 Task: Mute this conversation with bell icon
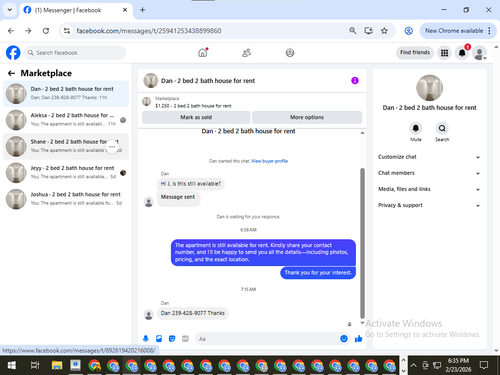coord(416,128)
